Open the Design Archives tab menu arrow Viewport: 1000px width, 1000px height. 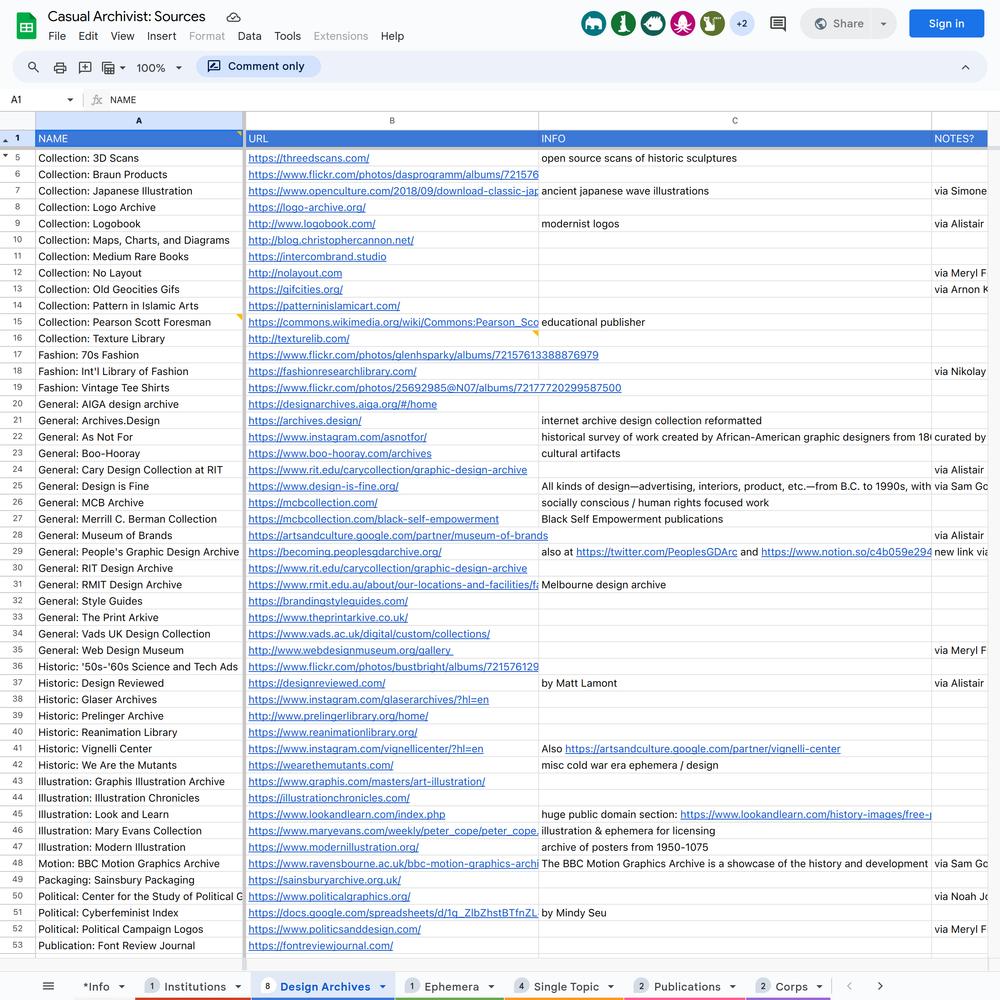383,987
